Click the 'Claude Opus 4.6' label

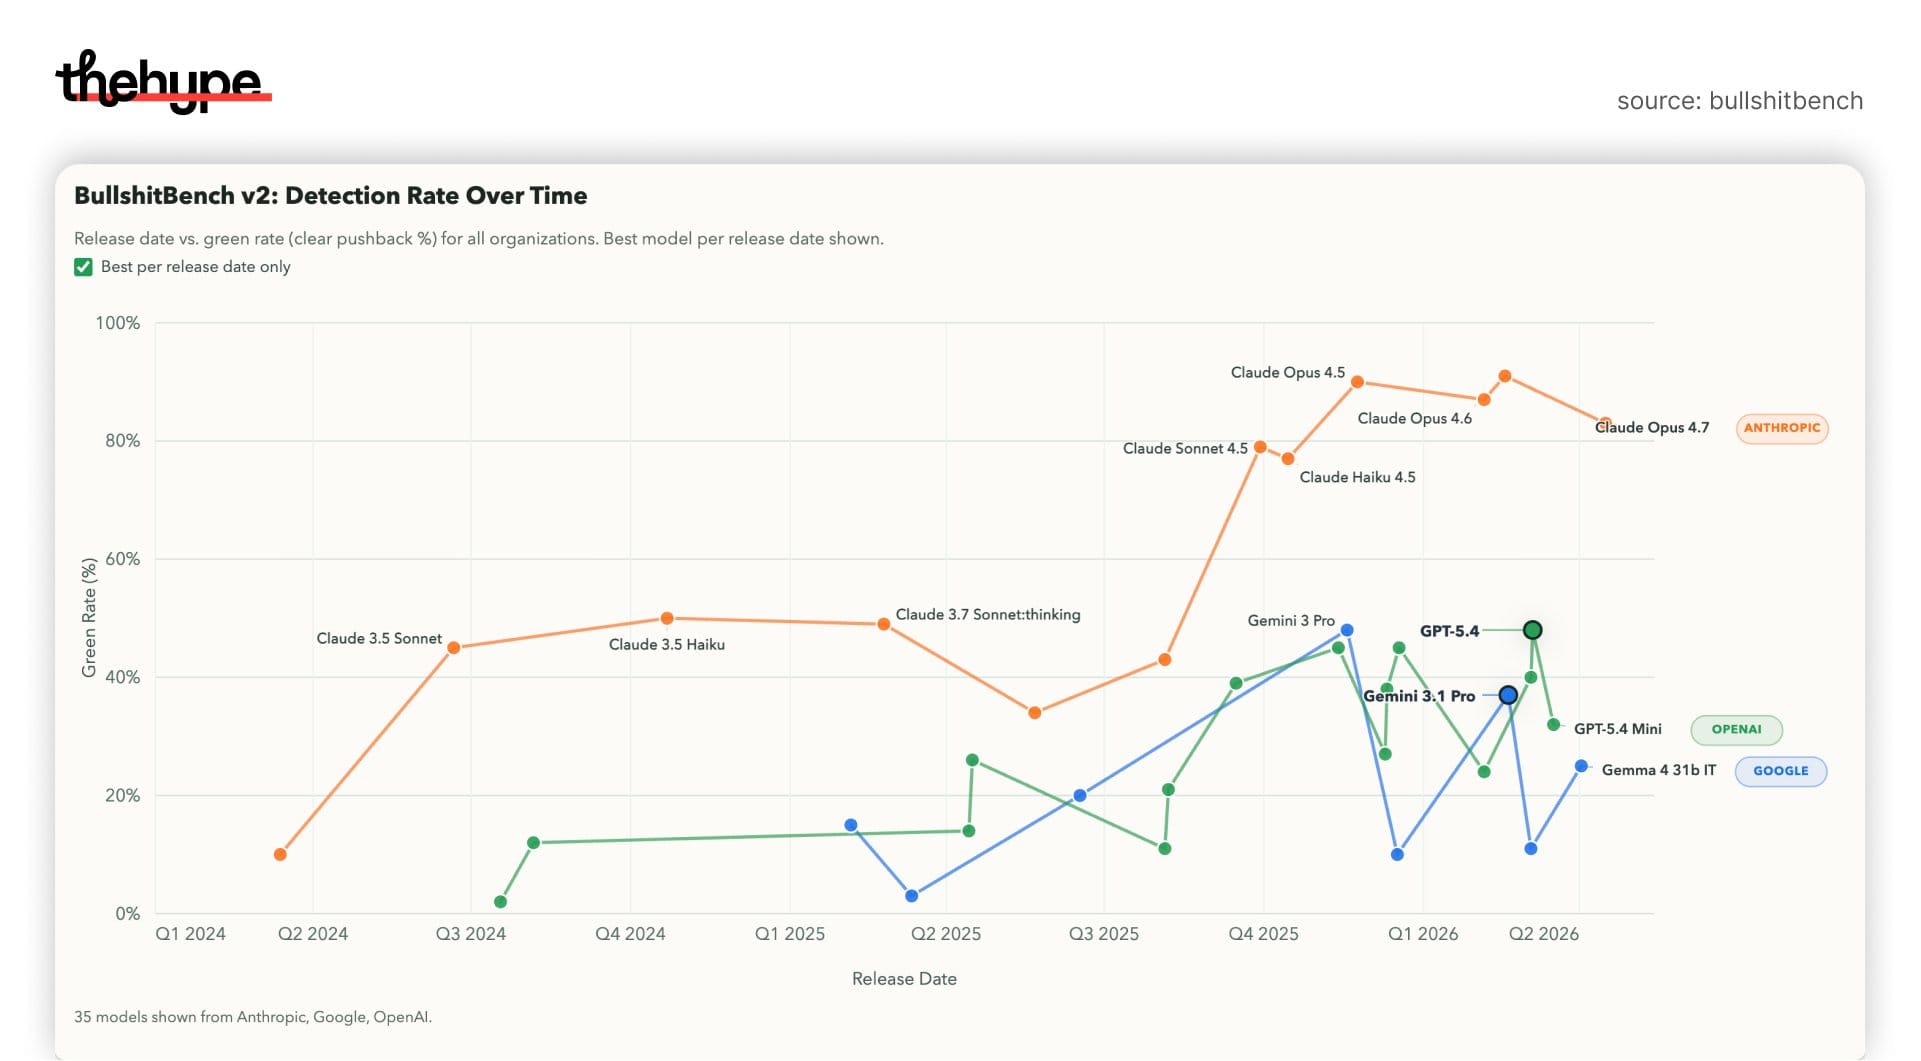[1414, 419]
